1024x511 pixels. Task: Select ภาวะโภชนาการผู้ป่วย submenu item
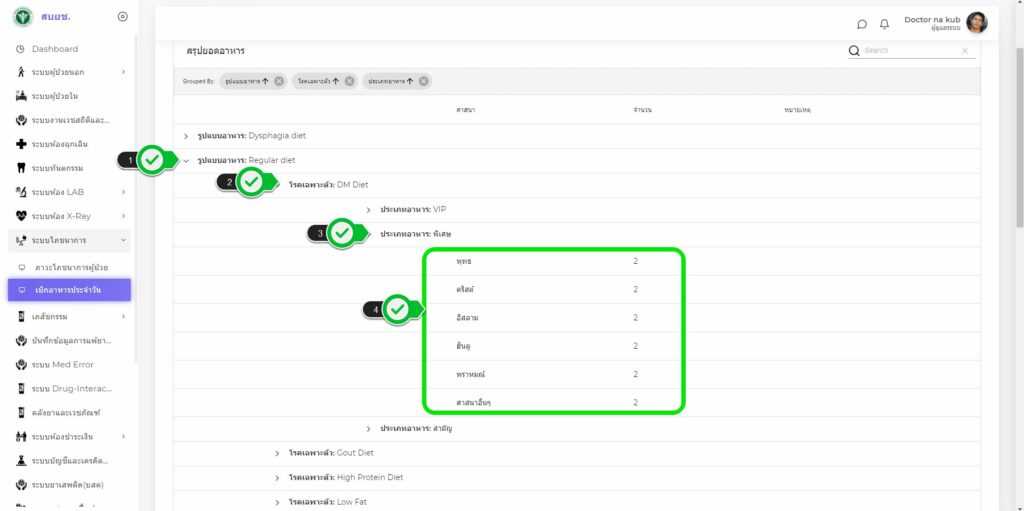tap(71, 268)
